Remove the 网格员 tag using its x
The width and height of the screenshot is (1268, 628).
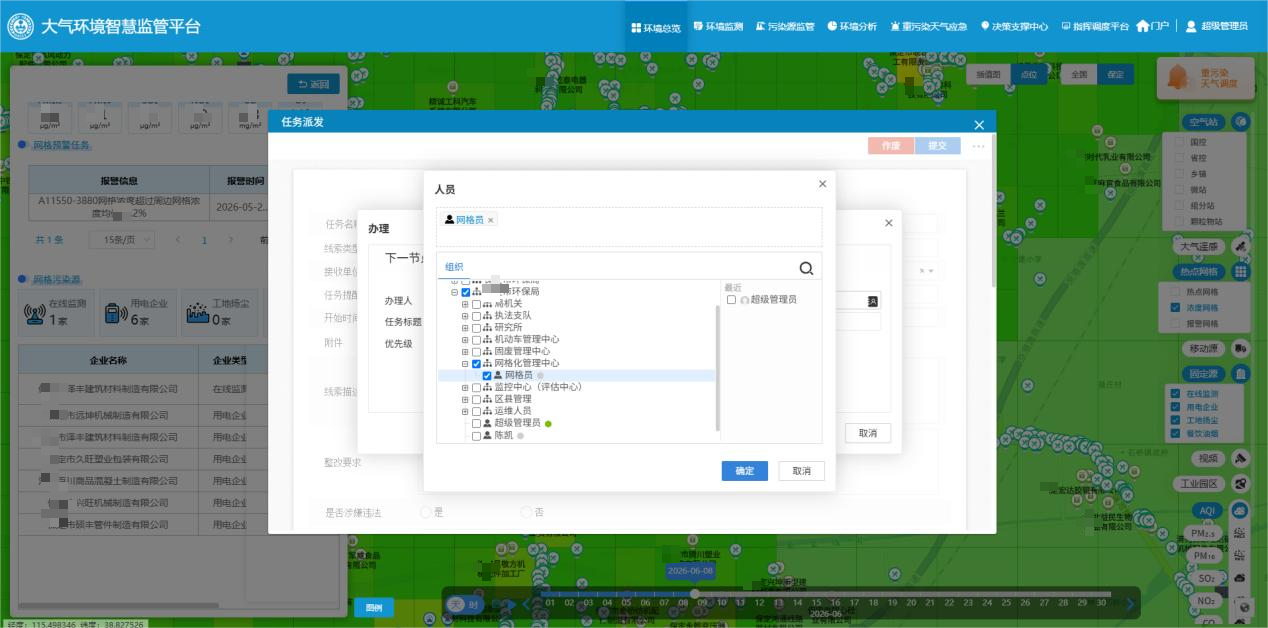(x=491, y=220)
